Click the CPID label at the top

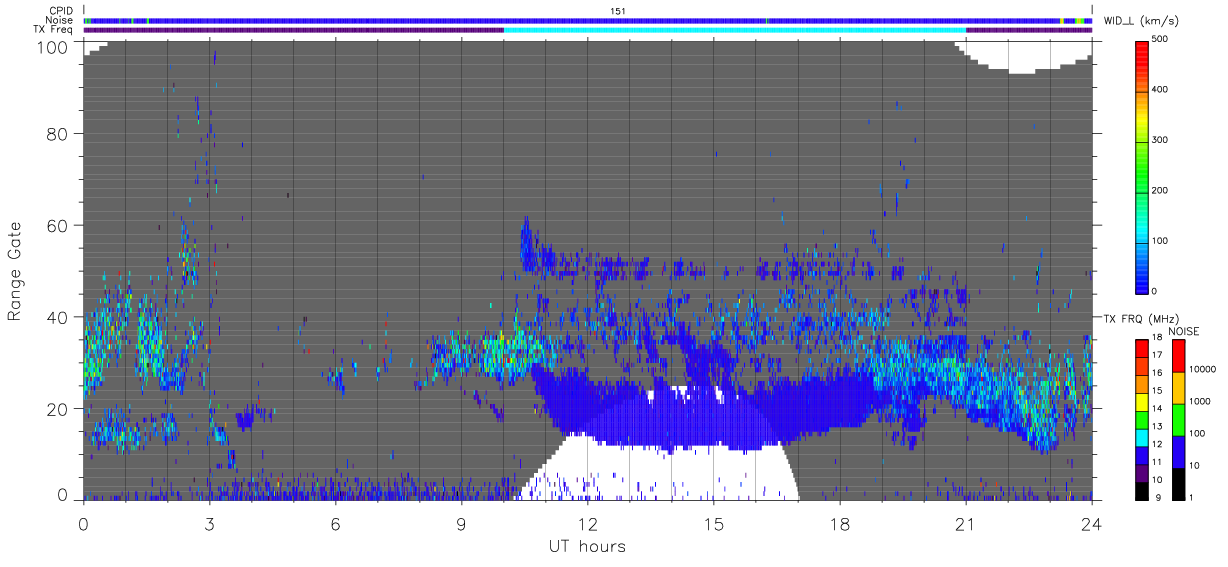coord(60,11)
